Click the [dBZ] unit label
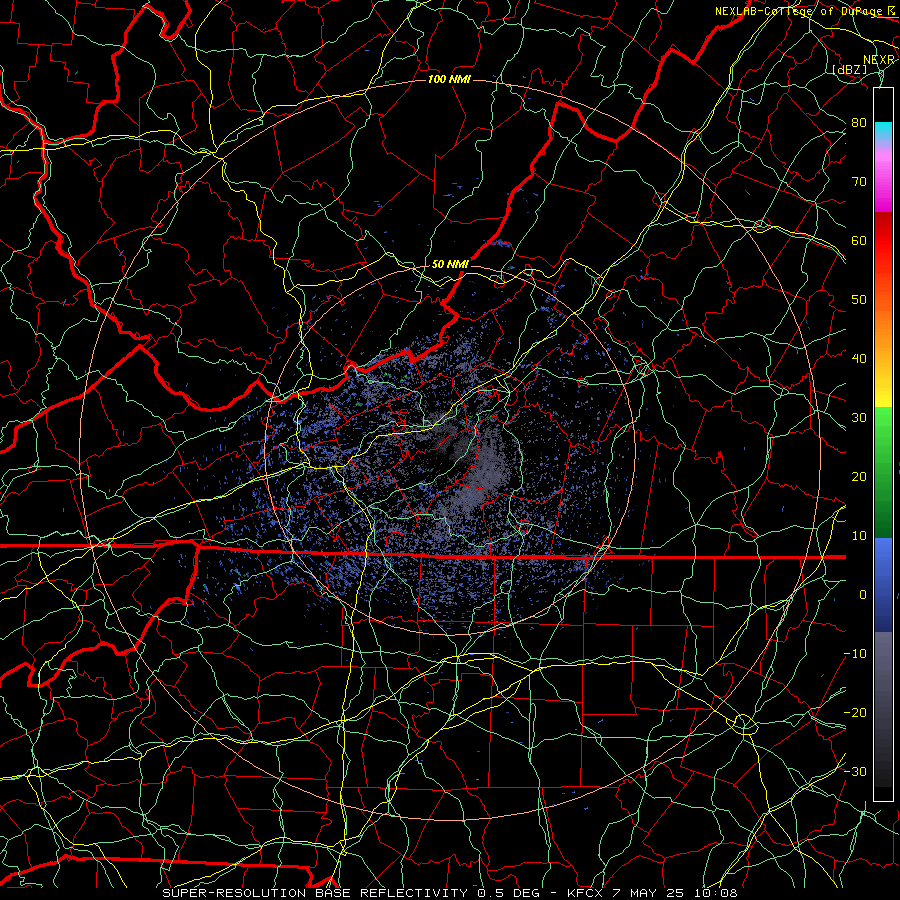 click(x=849, y=69)
